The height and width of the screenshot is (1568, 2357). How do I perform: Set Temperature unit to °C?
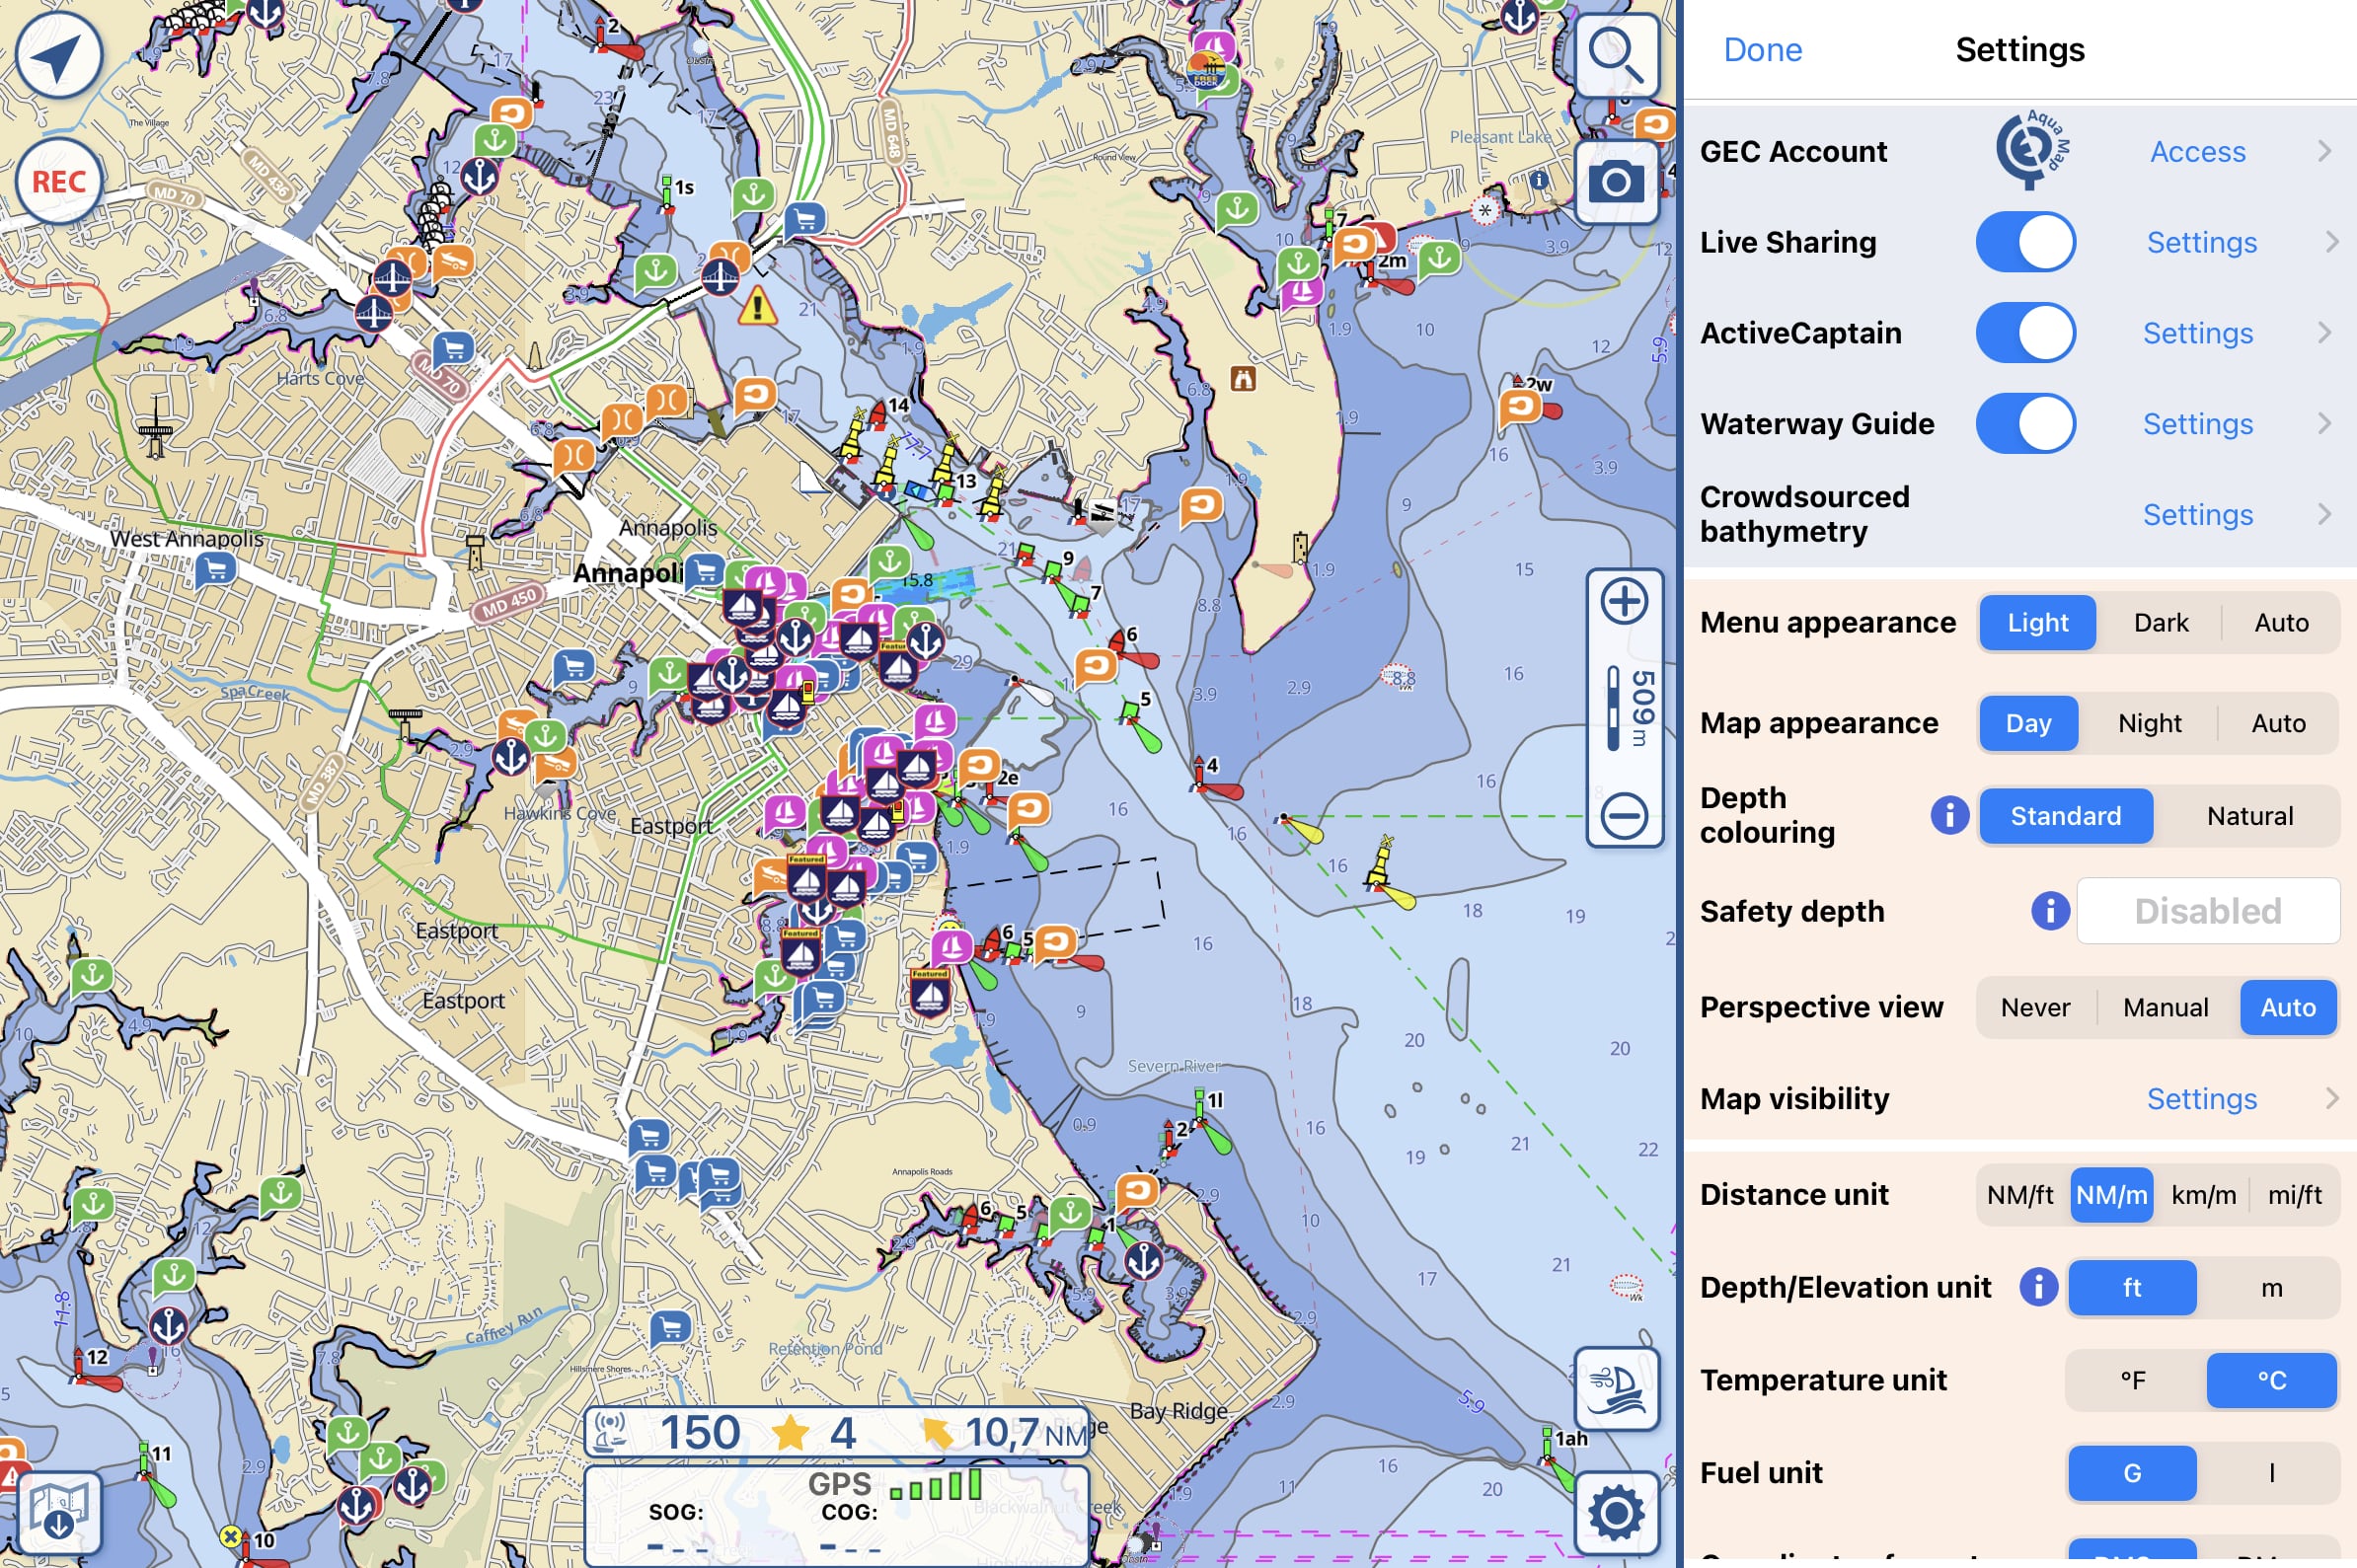pos(2271,1380)
